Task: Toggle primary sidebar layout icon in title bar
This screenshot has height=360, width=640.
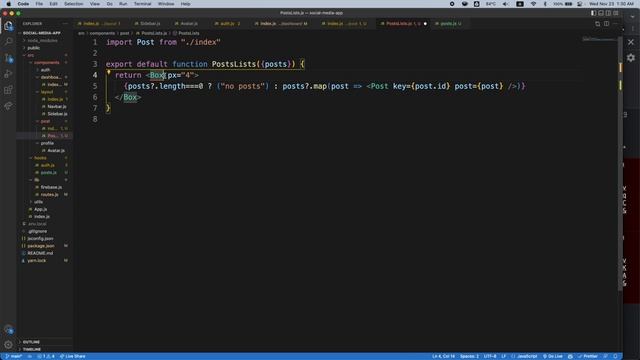Action: [593, 13]
